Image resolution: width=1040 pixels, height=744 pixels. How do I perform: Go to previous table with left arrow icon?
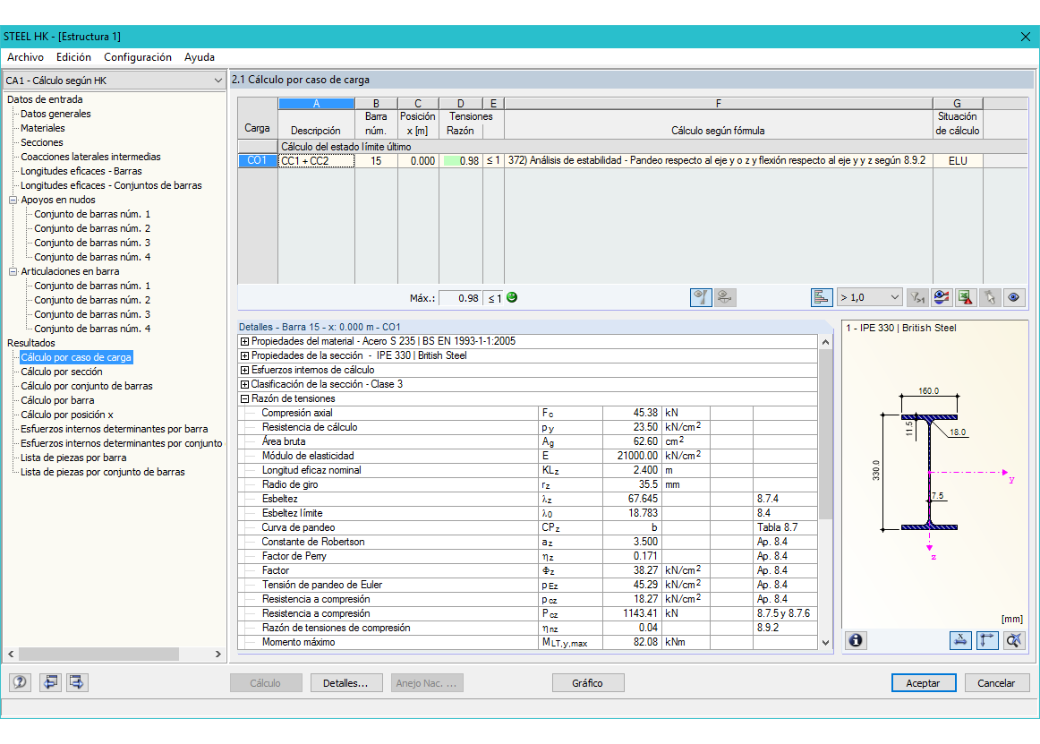[x=50, y=682]
